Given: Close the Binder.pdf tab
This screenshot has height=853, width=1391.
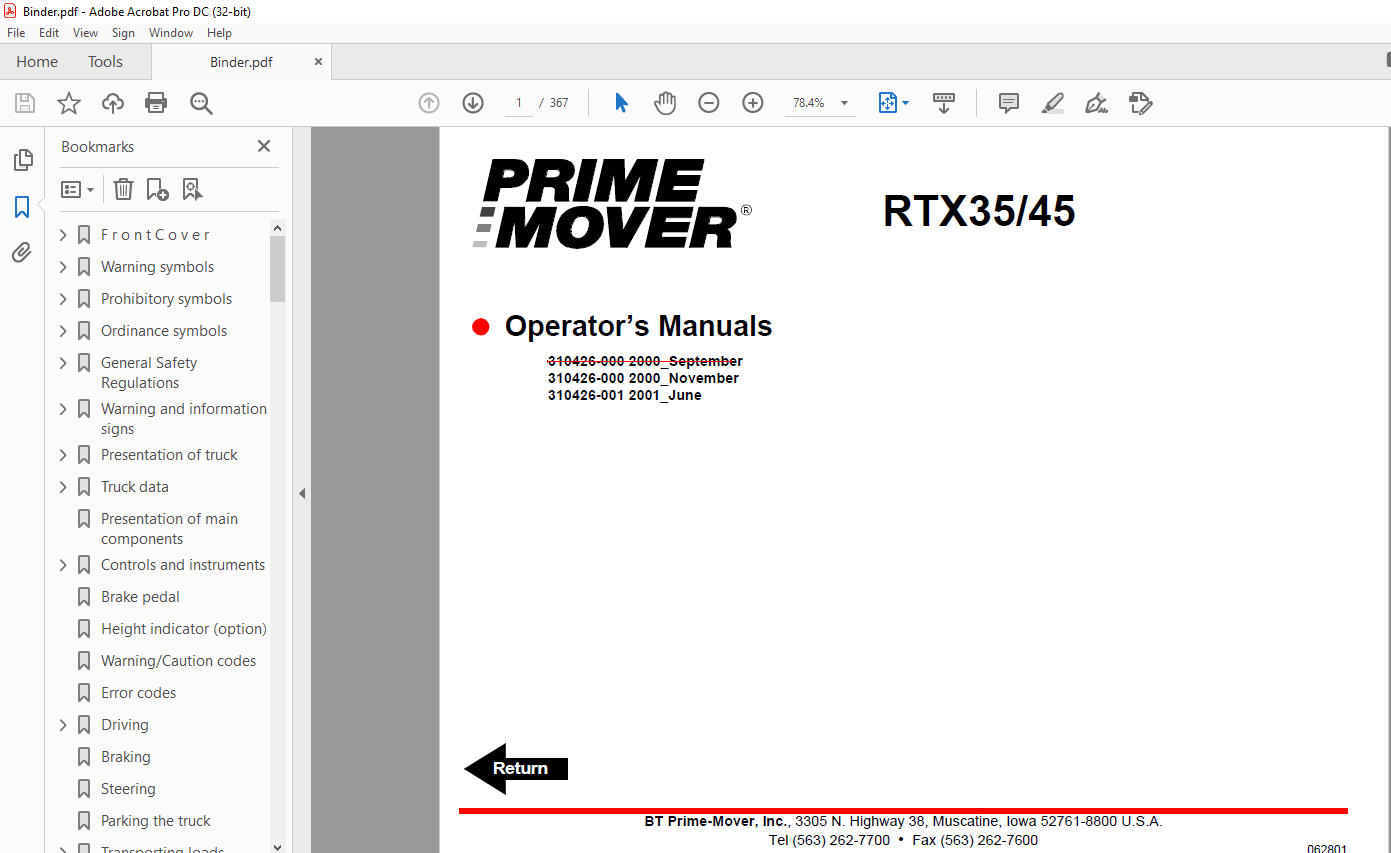Looking at the screenshot, I should tap(318, 62).
